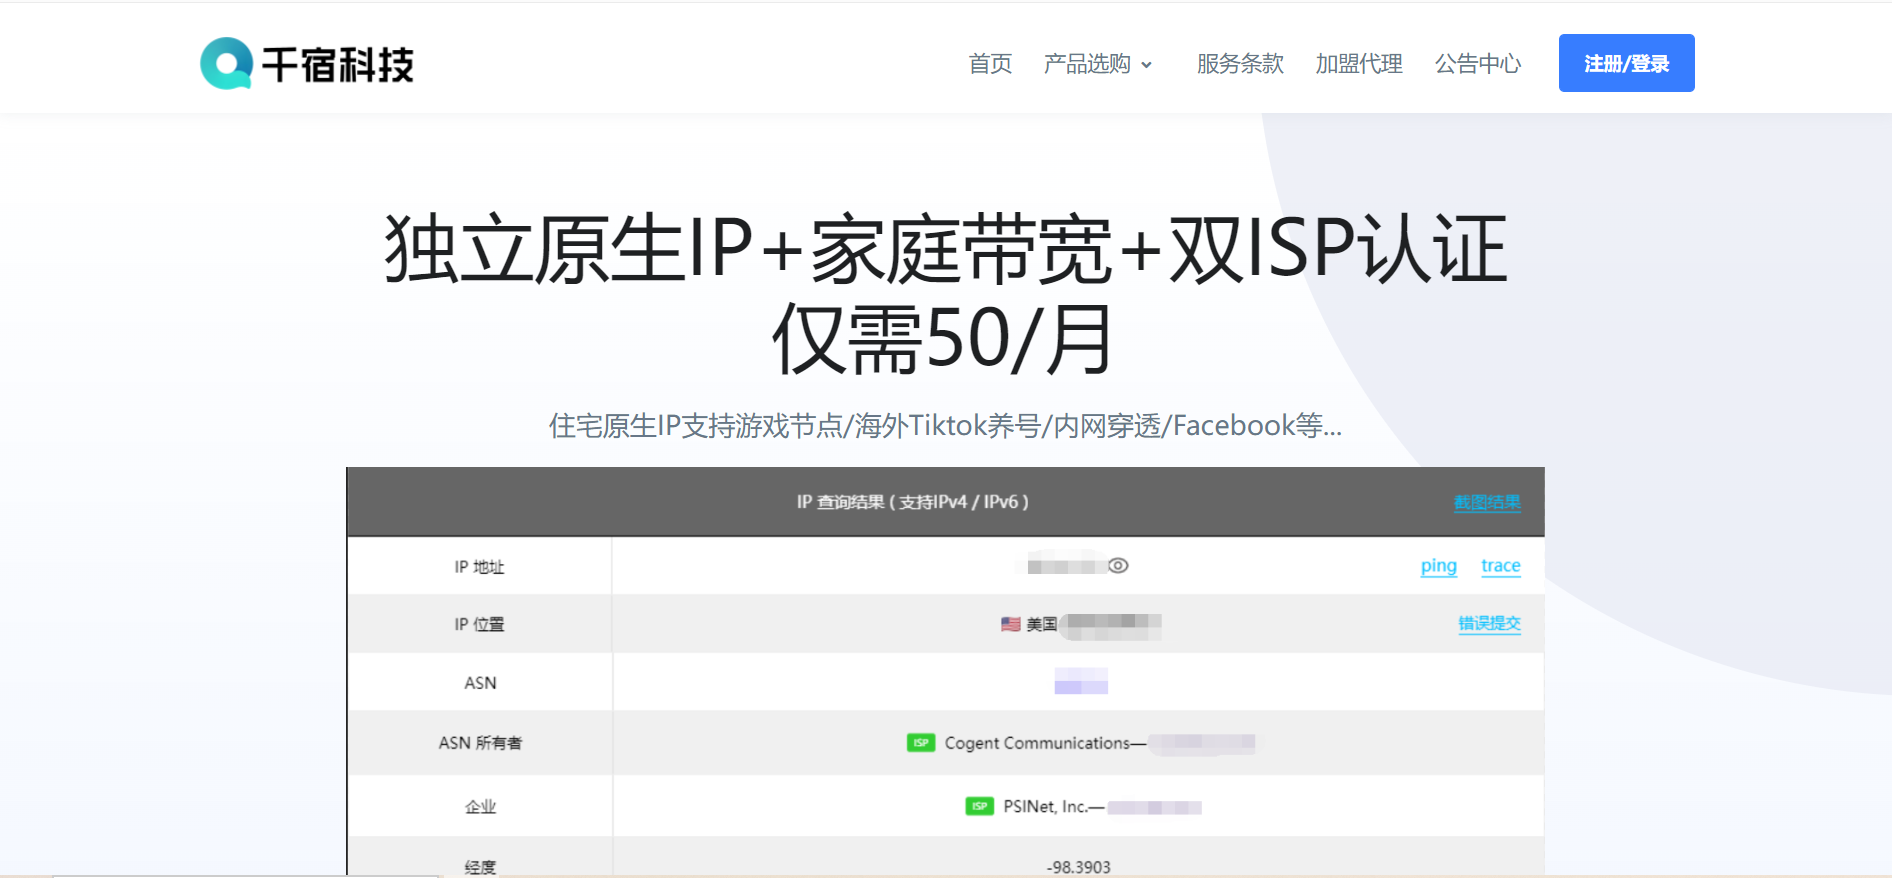1892x878 pixels.
Task: Expand the 产品选购 dropdown menu
Action: click(1097, 64)
